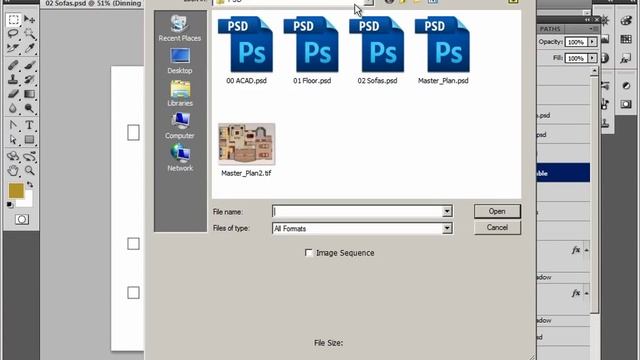This screenshot has width=640, height=360.
Task: Open Computer in dialog sidebar
Action: [x=180, y=126]
